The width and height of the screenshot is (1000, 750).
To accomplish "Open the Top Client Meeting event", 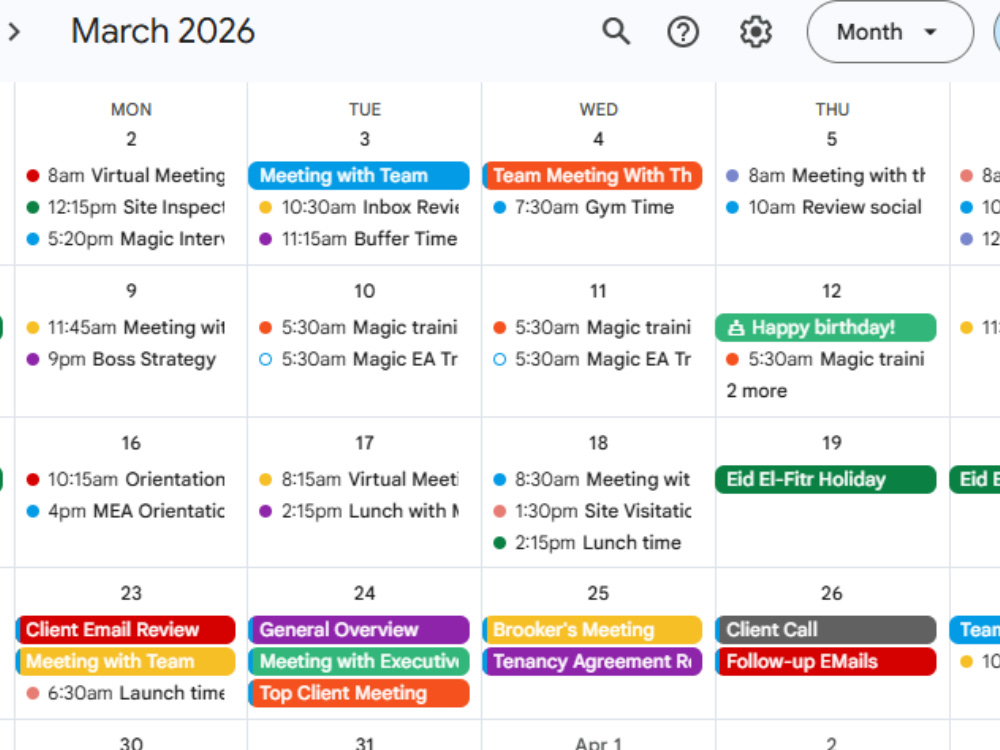I will (x=359, y=693).
